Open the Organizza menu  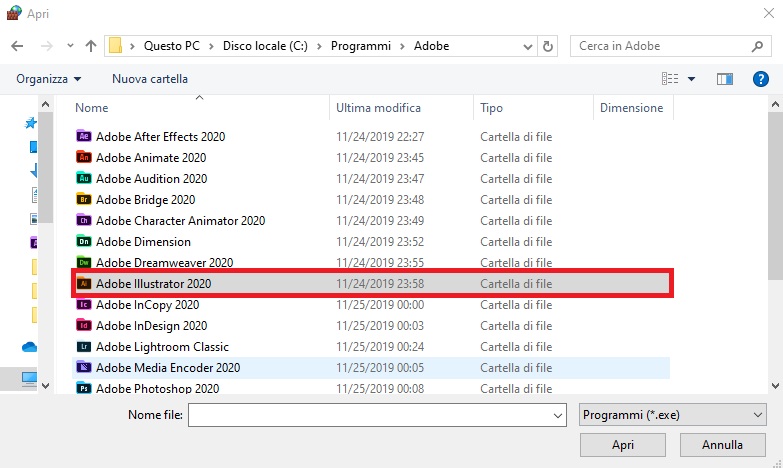(48, 79)
